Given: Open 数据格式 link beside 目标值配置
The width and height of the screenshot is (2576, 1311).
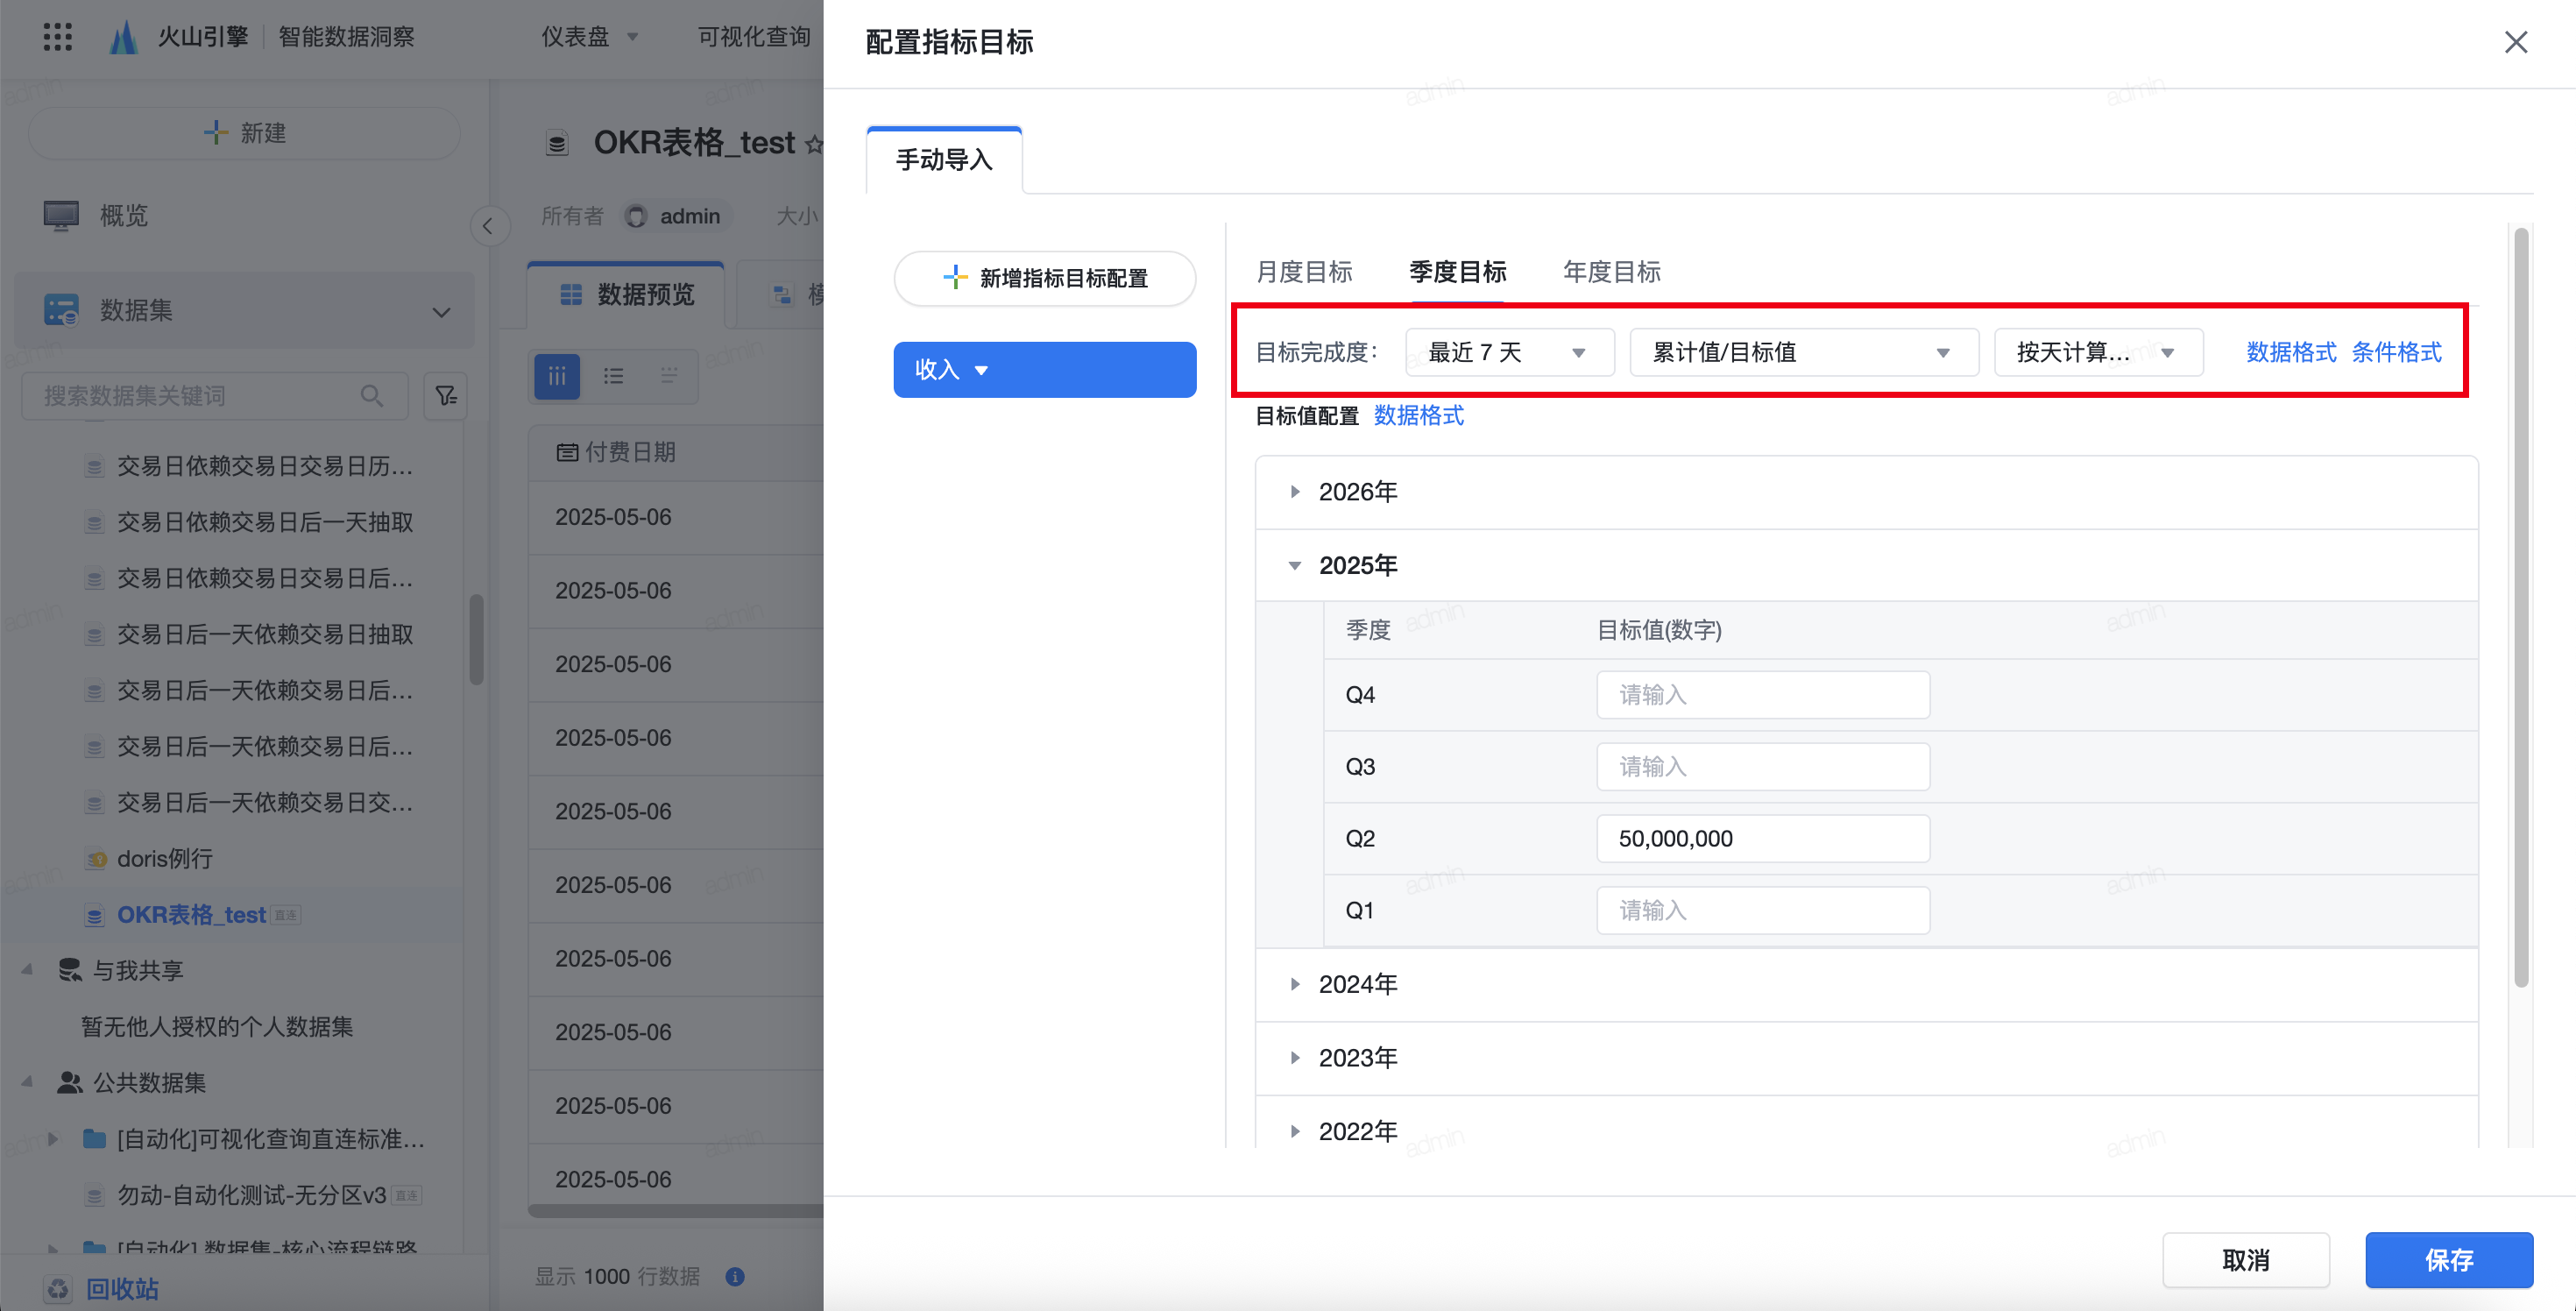Looking at the screenshot, I should click(1418, 415).
